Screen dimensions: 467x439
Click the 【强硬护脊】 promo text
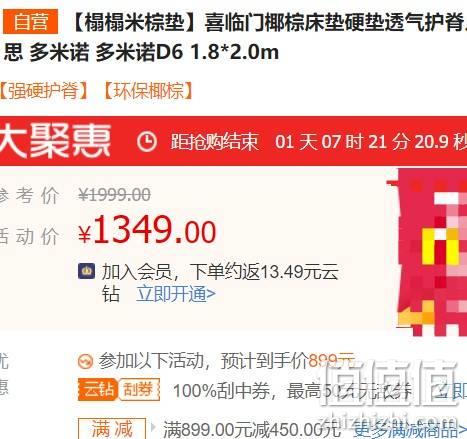[43, 91]
